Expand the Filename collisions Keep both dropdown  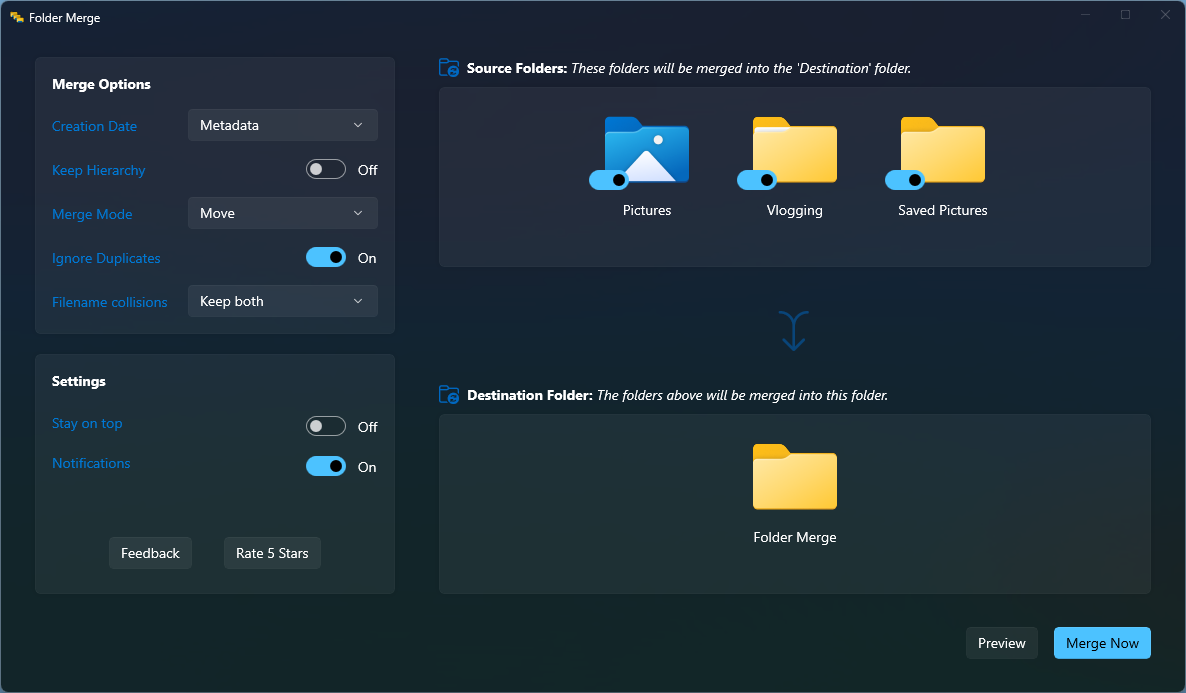point(282,301)
